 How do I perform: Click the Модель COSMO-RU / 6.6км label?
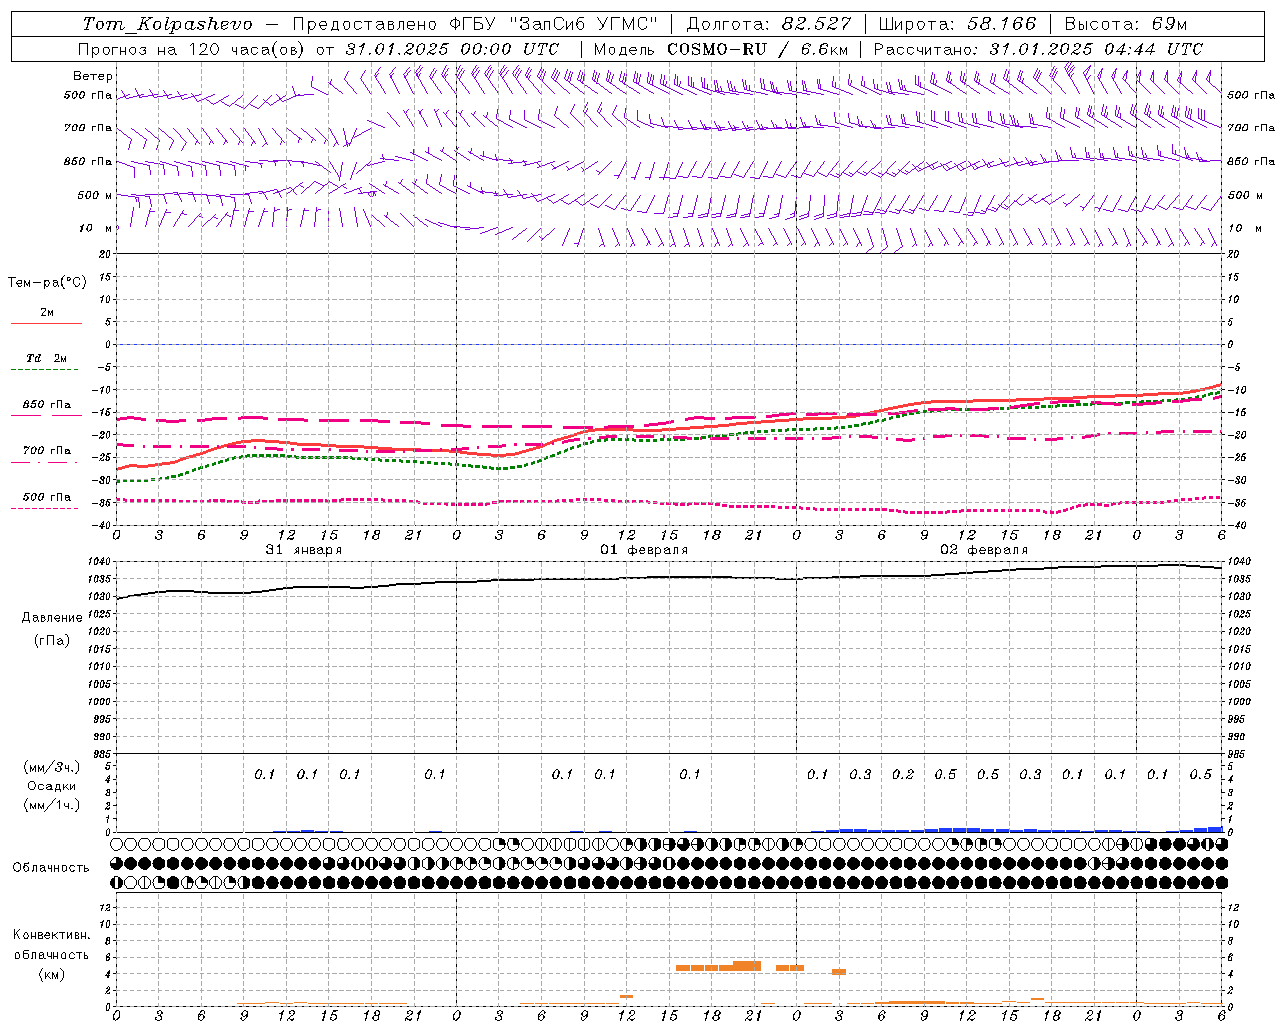point(721,49)
